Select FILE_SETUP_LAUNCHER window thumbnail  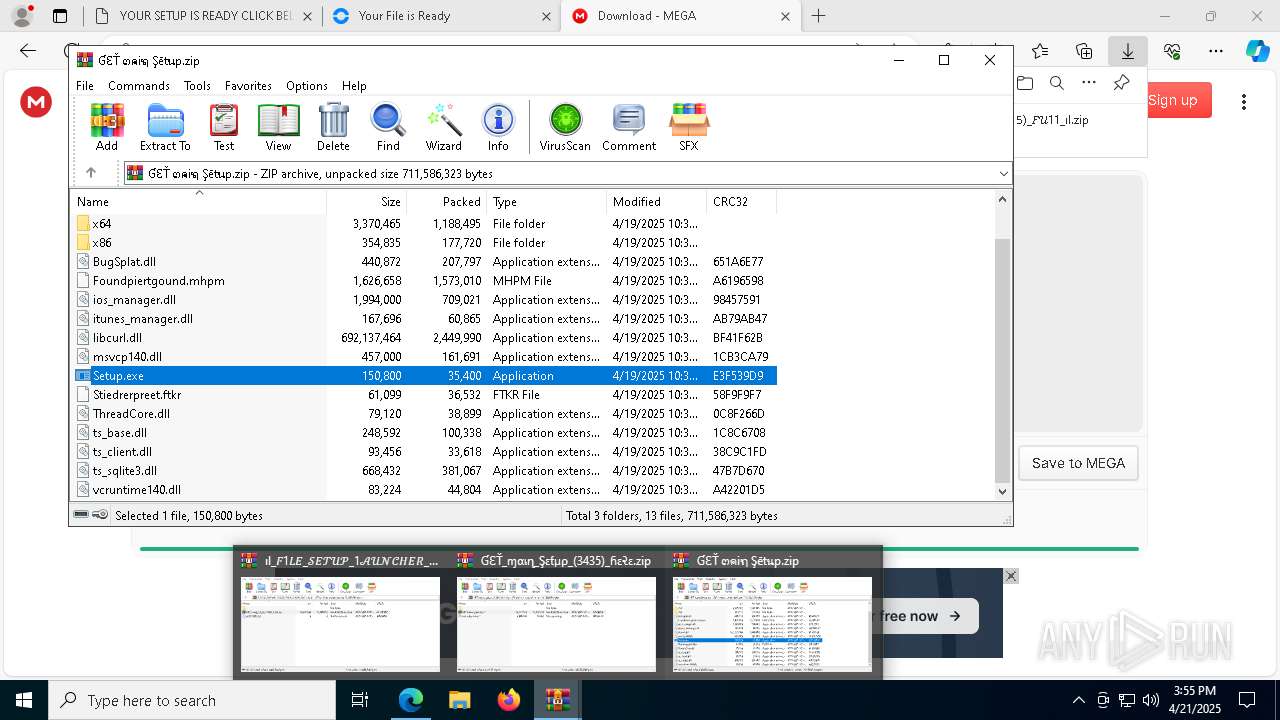click(340, 612)
